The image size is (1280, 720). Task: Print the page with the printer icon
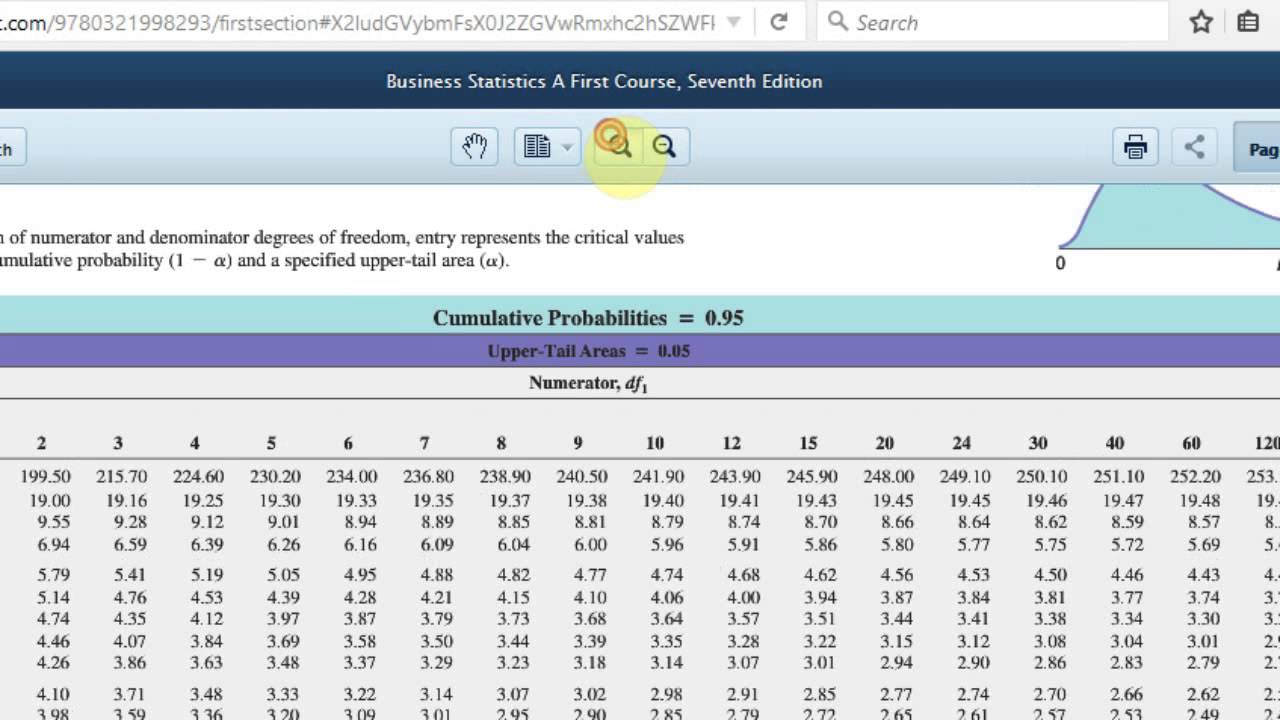1135,148
